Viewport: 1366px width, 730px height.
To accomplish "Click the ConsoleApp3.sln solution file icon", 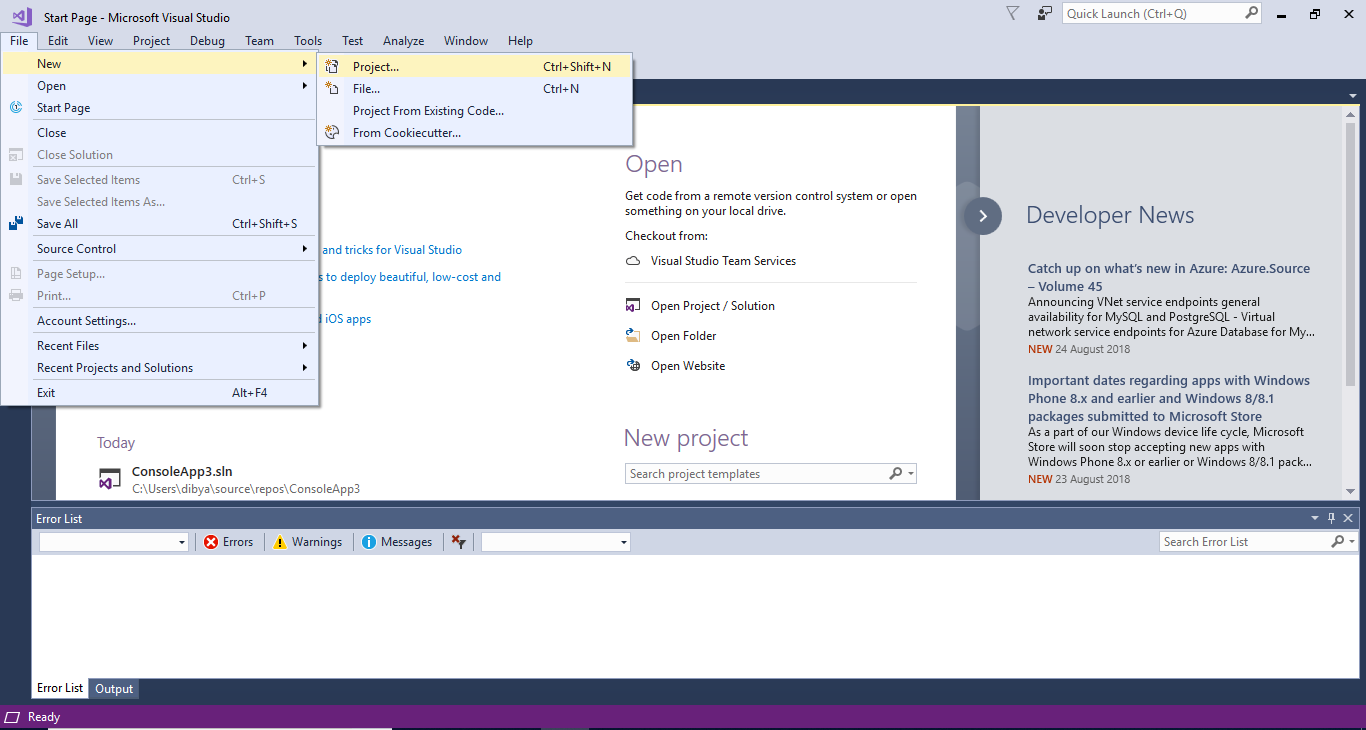I will click(x=109, y=479).
